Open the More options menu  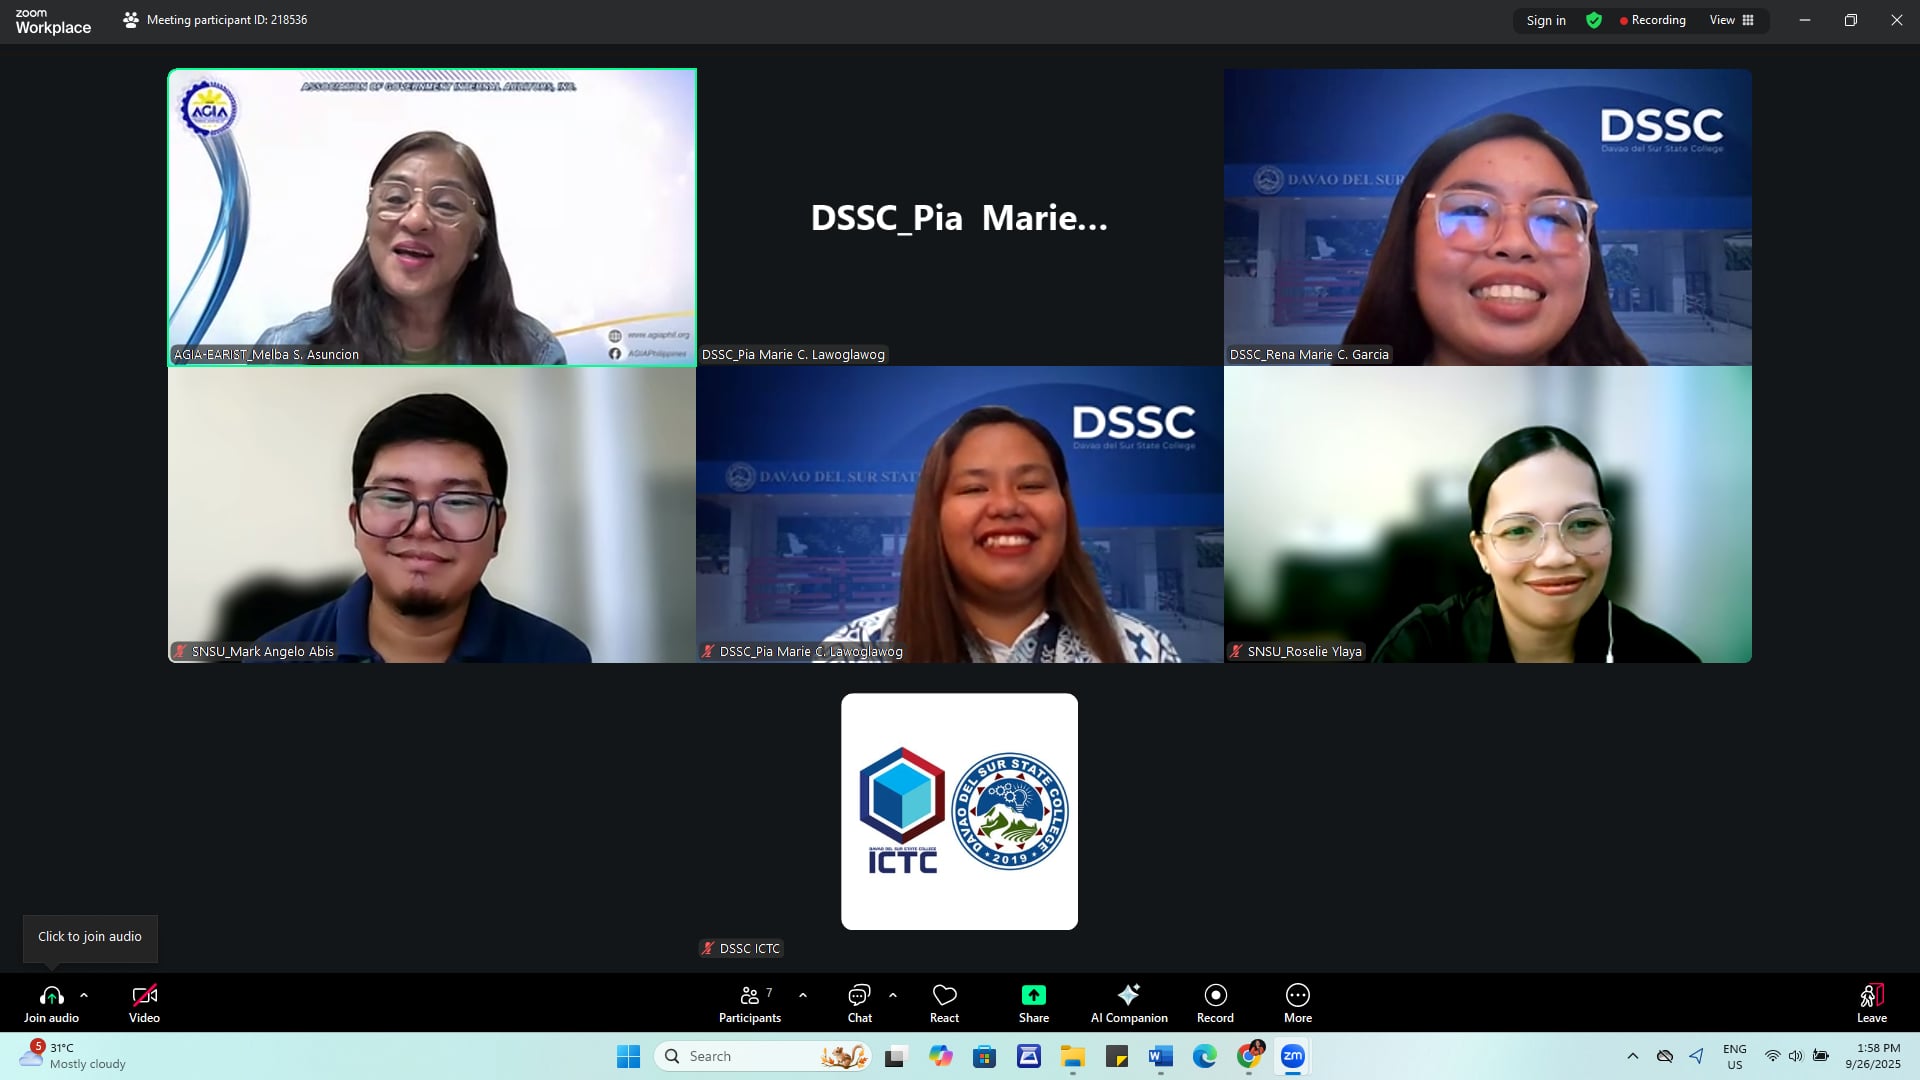click(x=1297, y=996)
